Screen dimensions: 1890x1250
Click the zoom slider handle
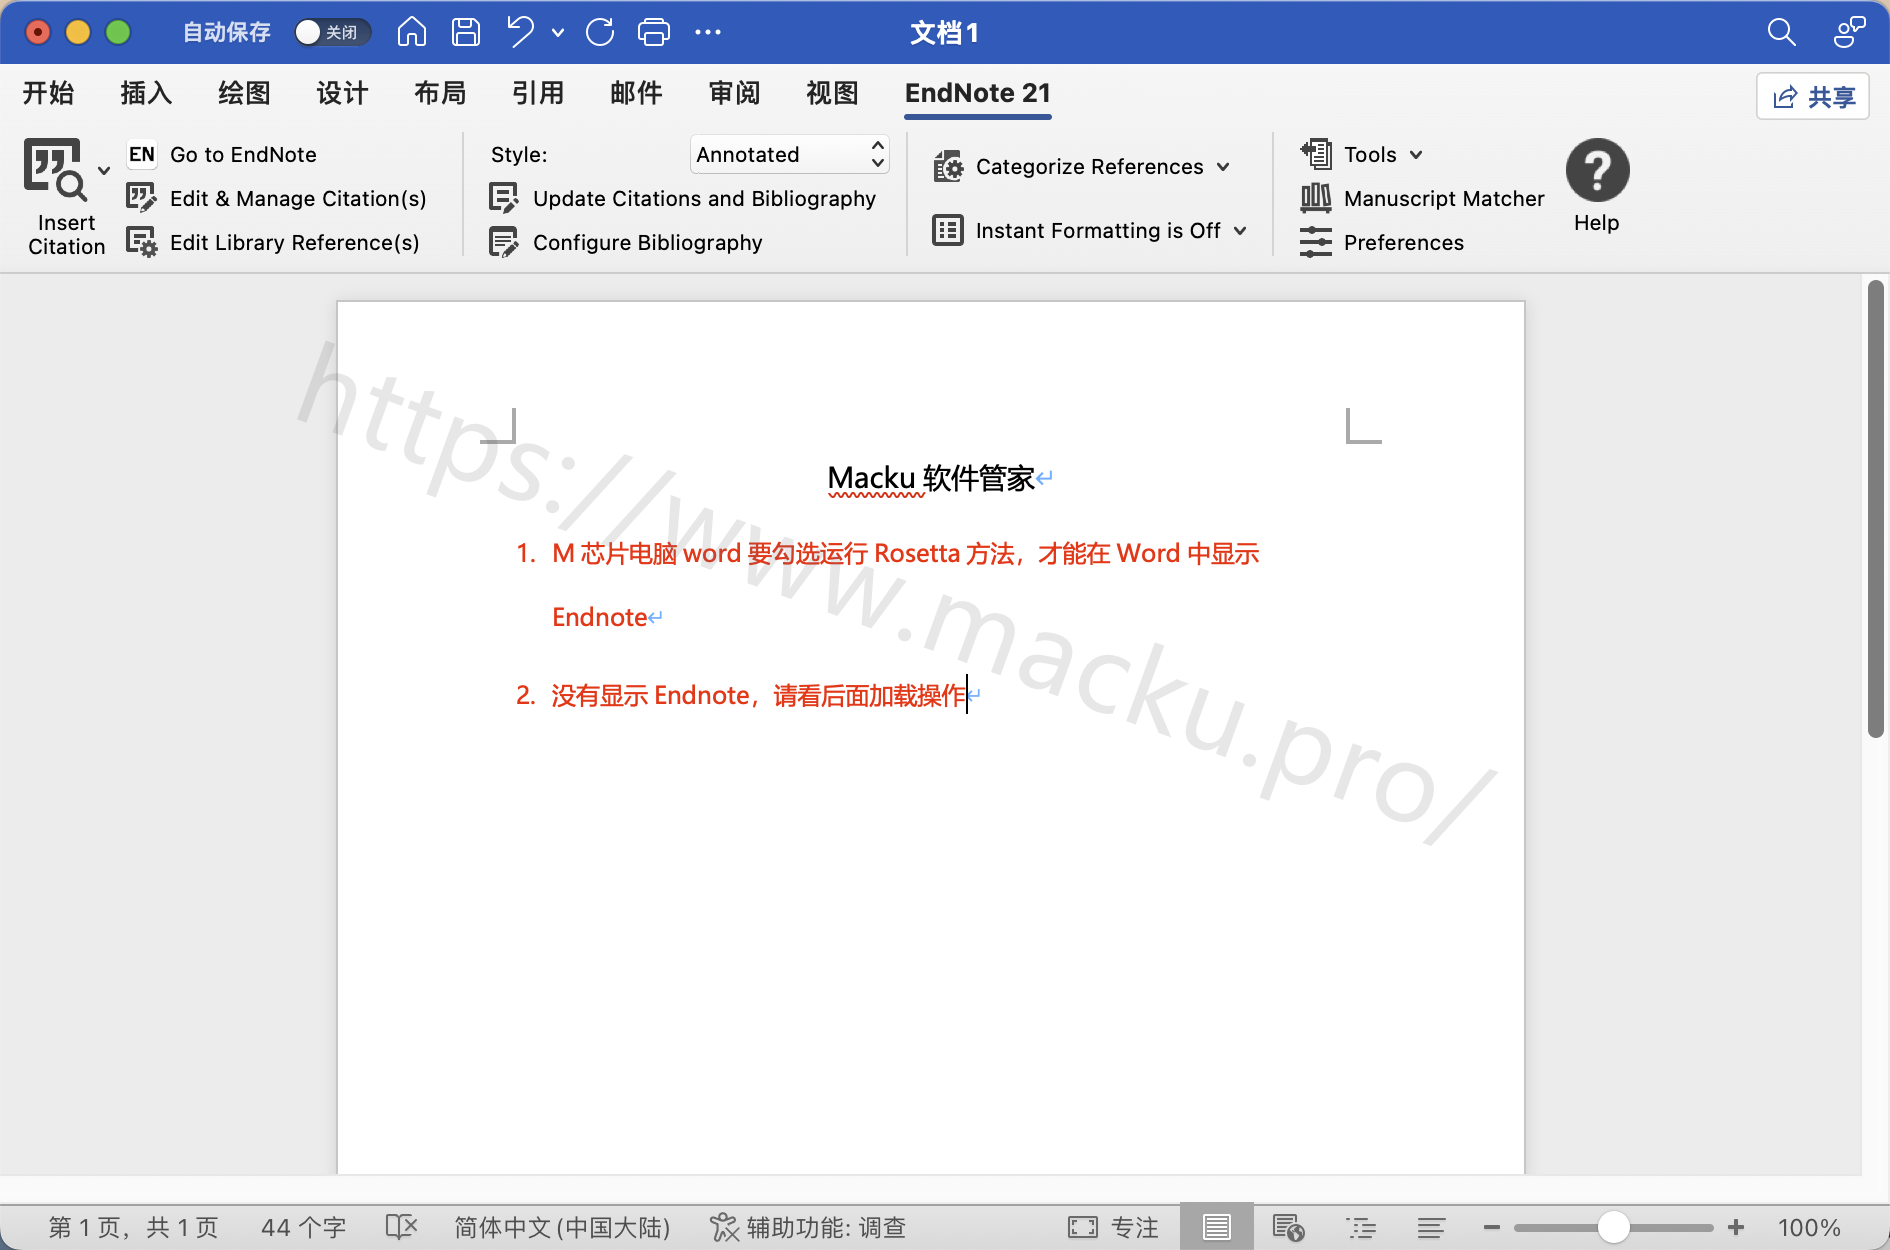click(x=1613, y=1227)
